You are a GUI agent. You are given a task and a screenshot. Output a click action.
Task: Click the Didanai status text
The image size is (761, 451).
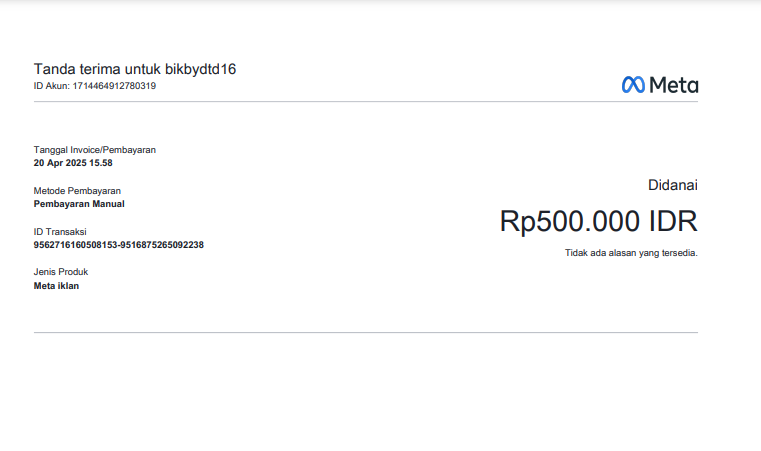point(672,185)
